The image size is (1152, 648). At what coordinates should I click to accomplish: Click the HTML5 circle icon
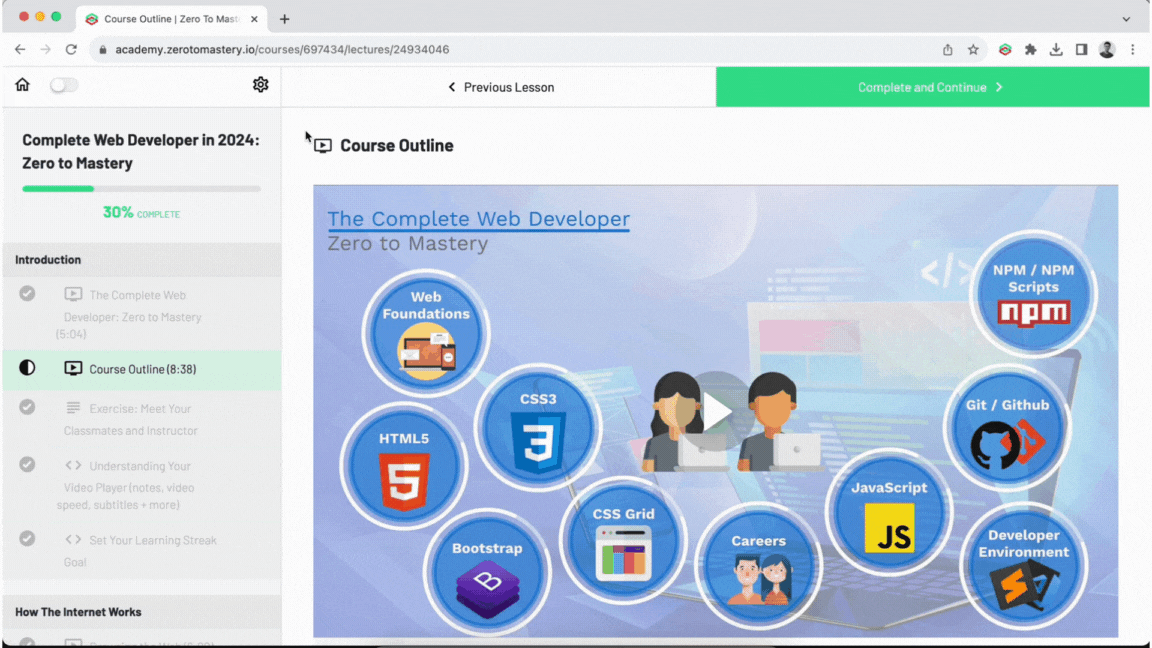403,467
